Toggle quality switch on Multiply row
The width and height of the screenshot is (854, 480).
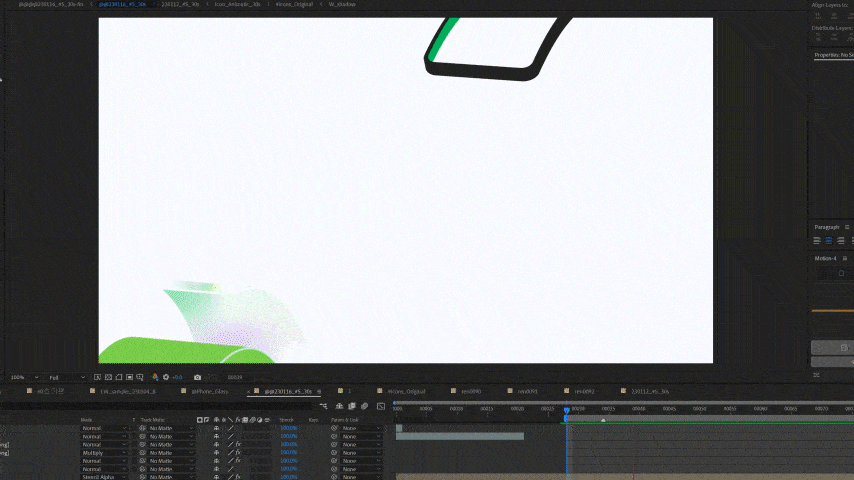(x=230, y=453)
